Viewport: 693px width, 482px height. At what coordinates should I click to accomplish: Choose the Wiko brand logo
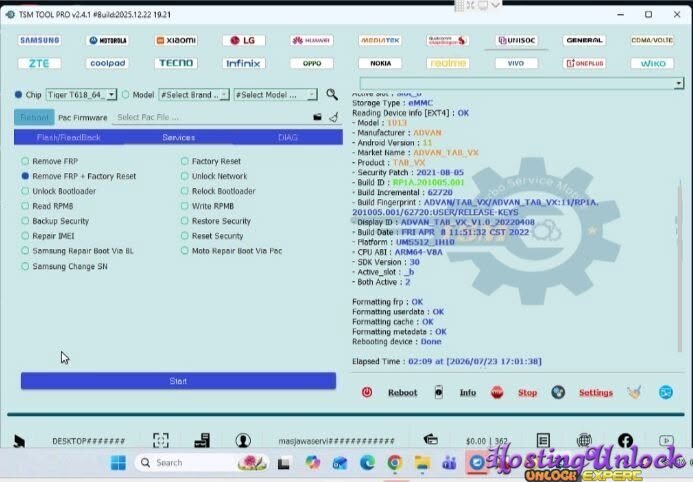[x=652, y=63]
